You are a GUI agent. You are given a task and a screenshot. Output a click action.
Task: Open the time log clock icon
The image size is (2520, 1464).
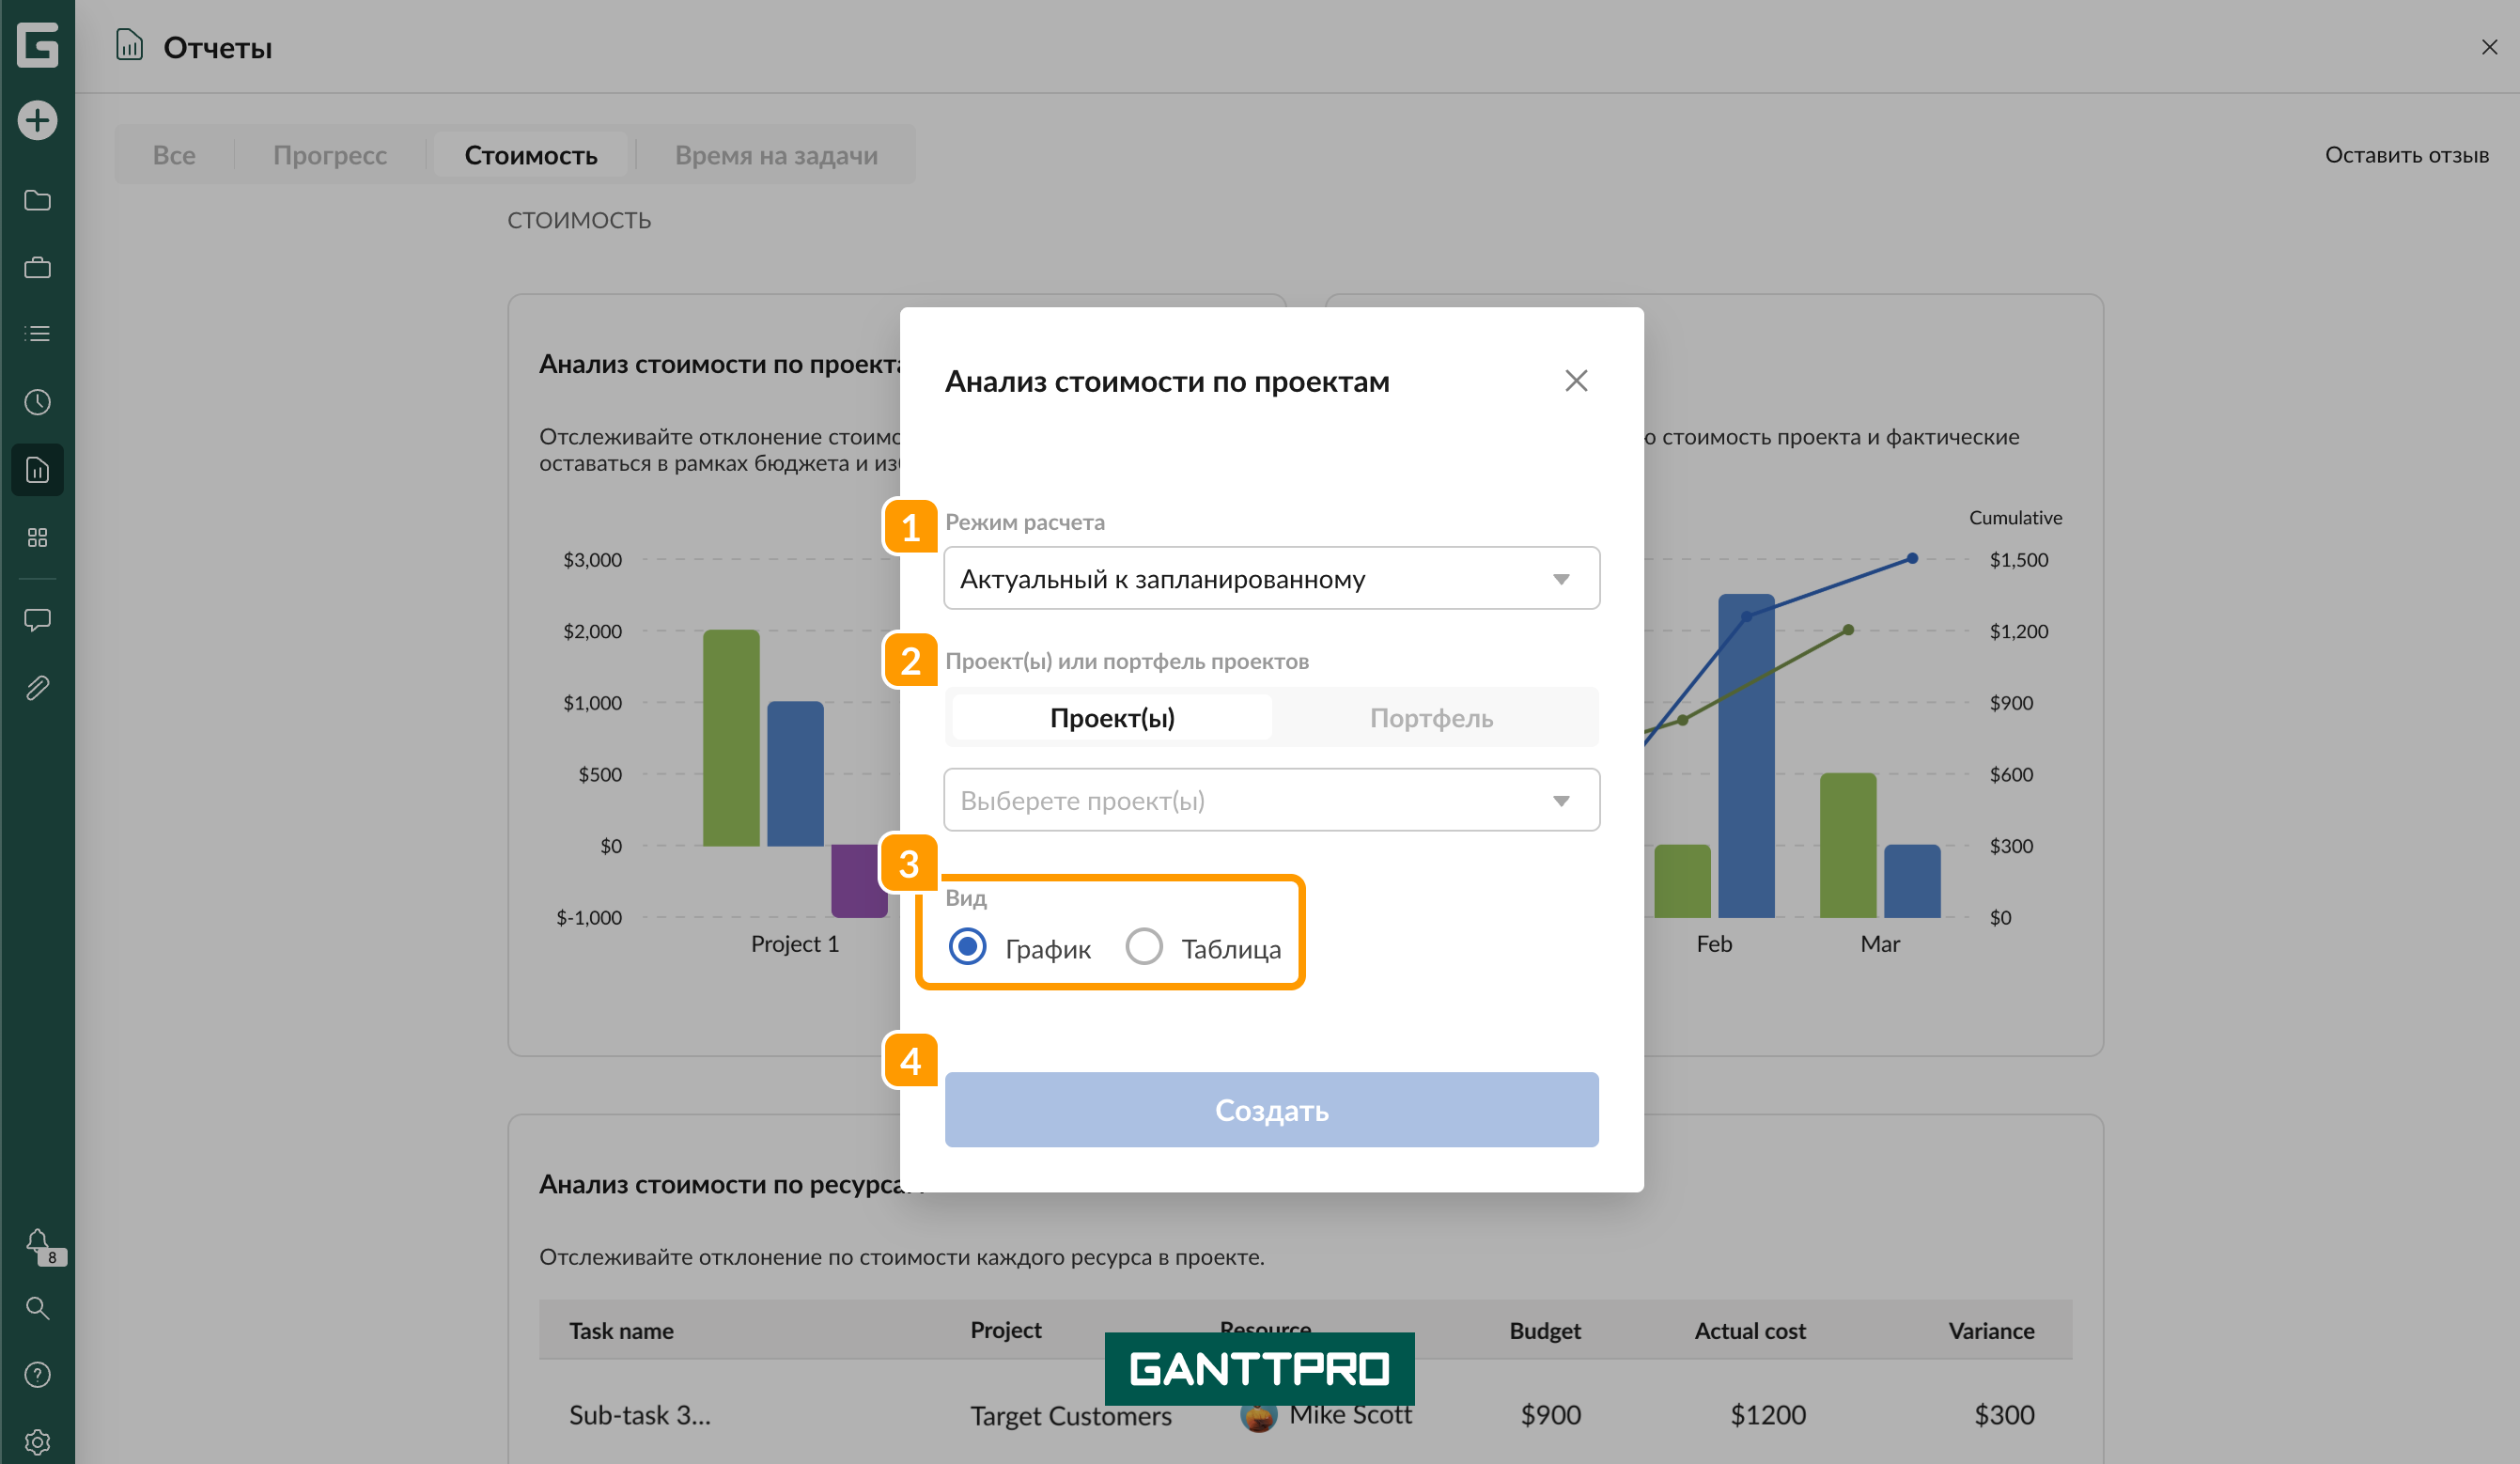pos(37,402)
